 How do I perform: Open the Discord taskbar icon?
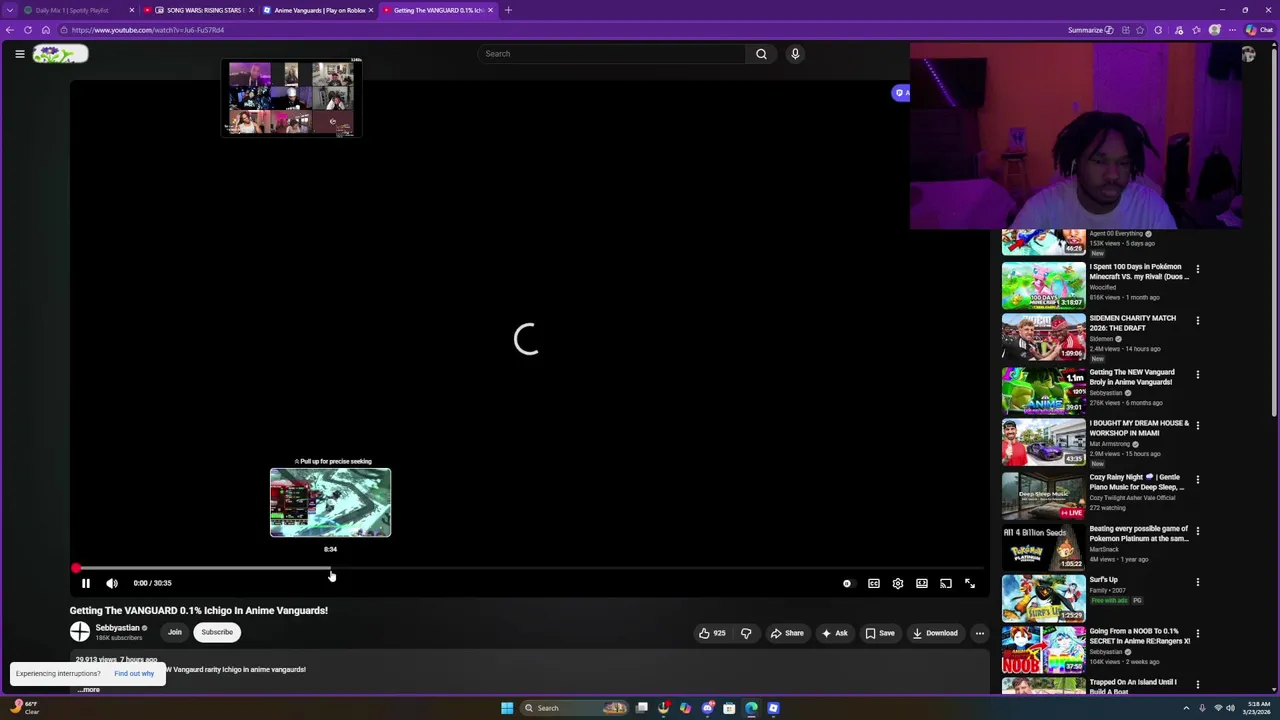coord(707,708)
